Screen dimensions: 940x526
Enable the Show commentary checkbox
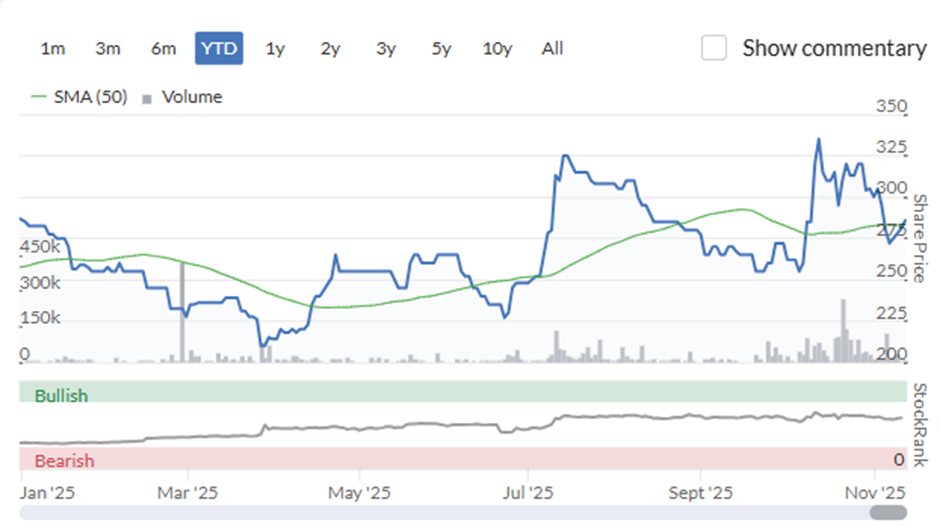tap(714, 48)
